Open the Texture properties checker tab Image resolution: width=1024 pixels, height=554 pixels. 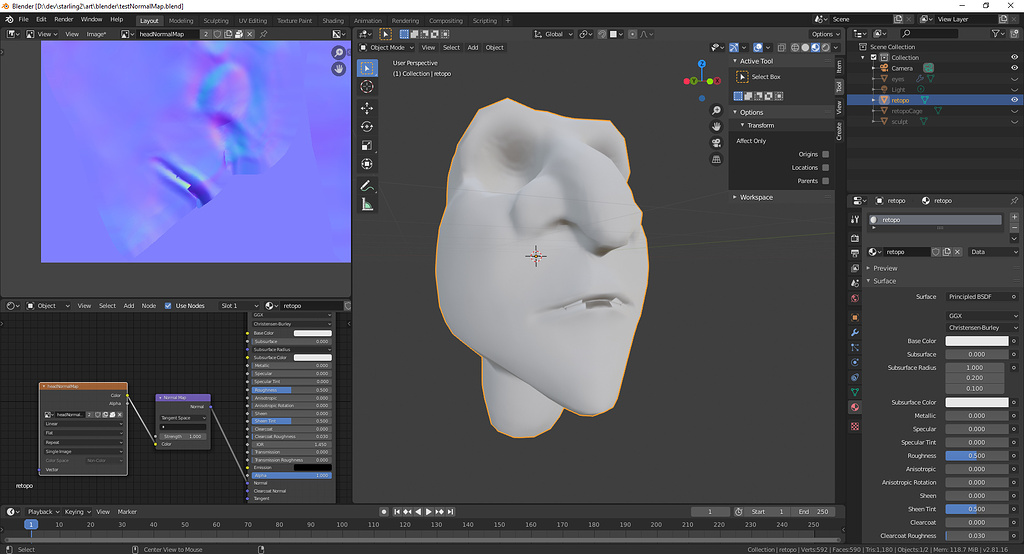855,426
